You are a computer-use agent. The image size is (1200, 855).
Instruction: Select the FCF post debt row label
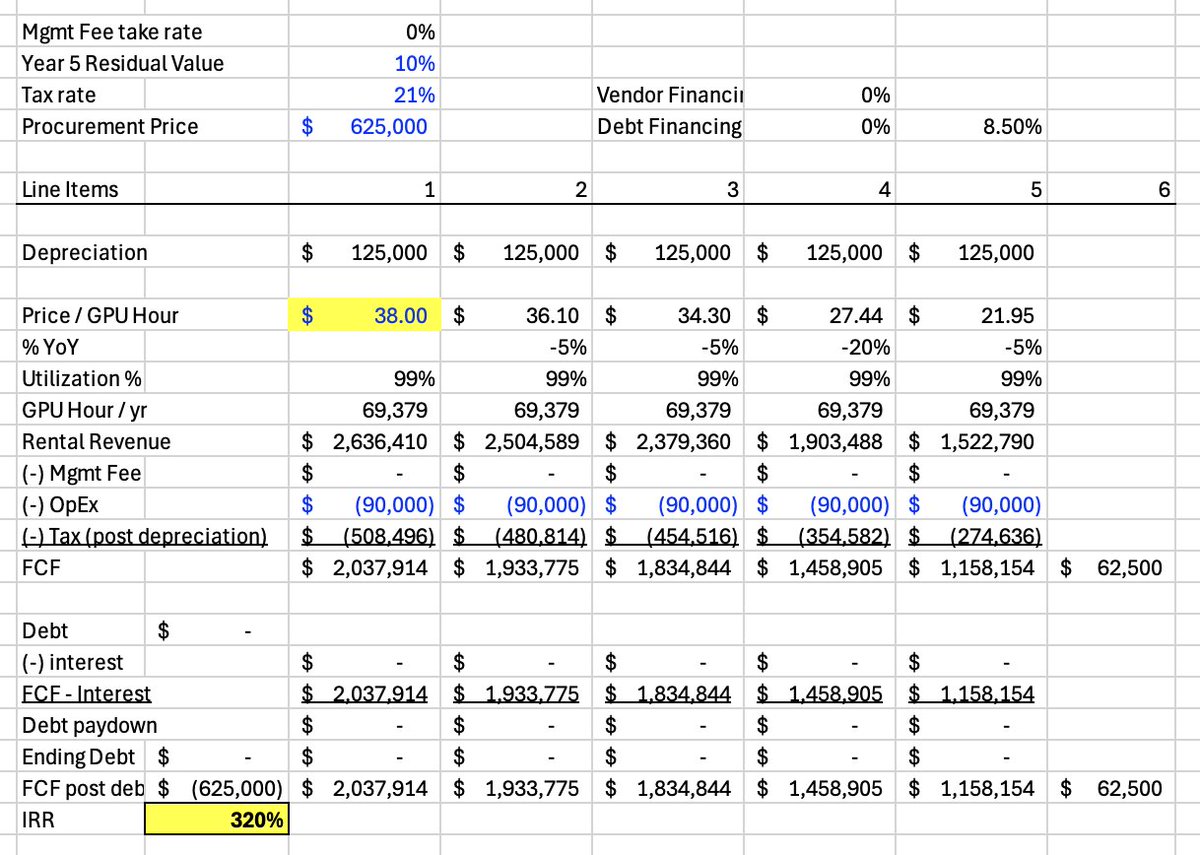point(81,788)
